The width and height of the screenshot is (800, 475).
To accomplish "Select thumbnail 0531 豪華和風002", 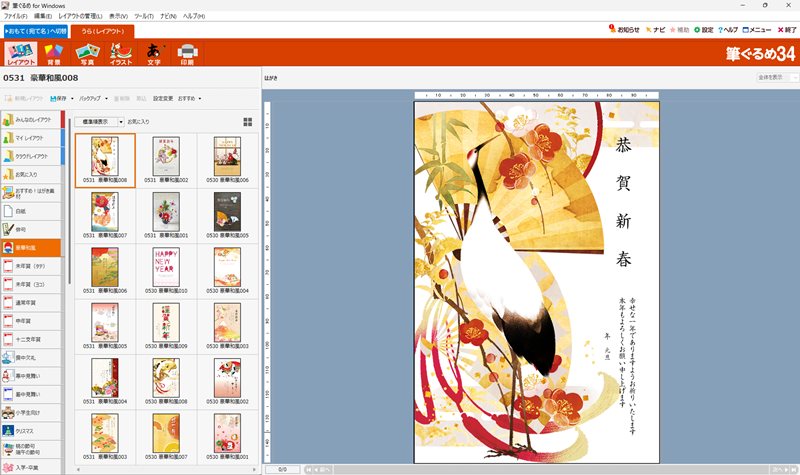I will tap(166, 160).
